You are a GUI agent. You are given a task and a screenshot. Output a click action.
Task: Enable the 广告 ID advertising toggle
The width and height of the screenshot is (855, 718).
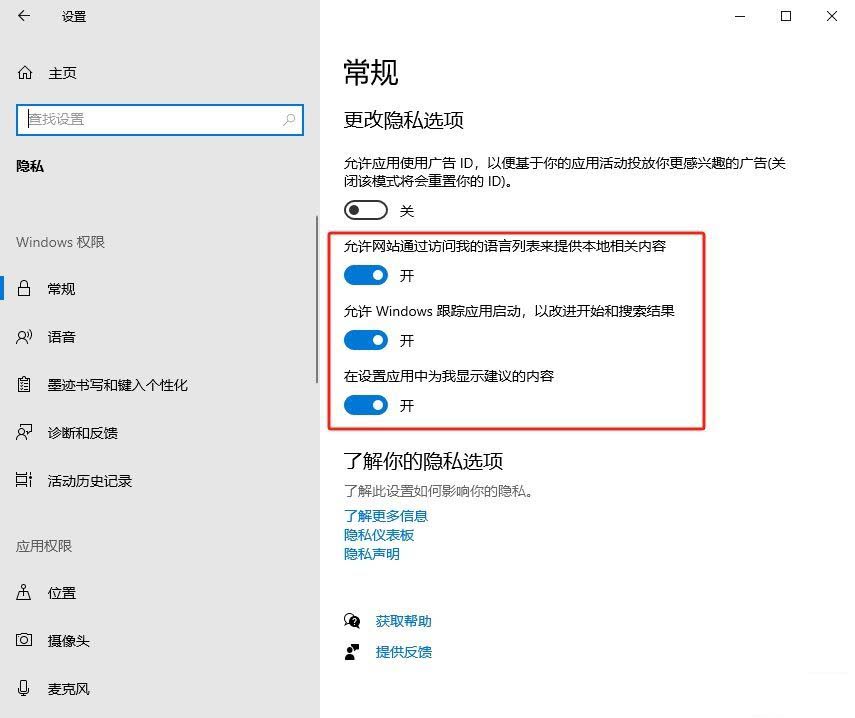click(x=365, y=210)
